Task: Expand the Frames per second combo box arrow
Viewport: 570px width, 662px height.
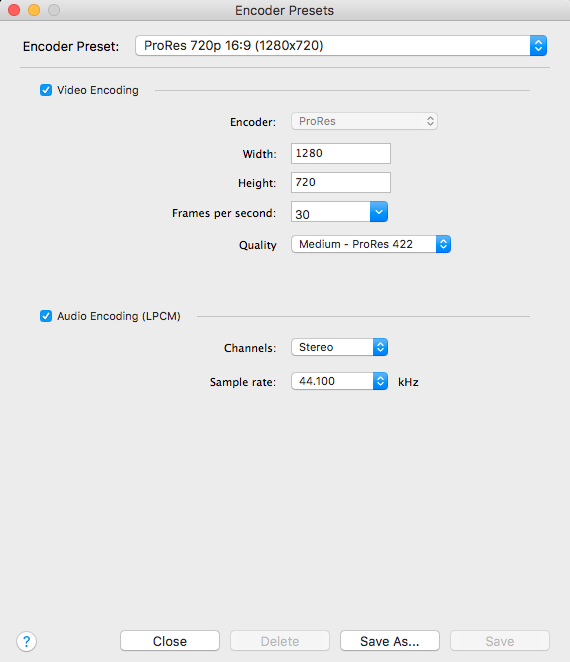Action: [379, 212]
